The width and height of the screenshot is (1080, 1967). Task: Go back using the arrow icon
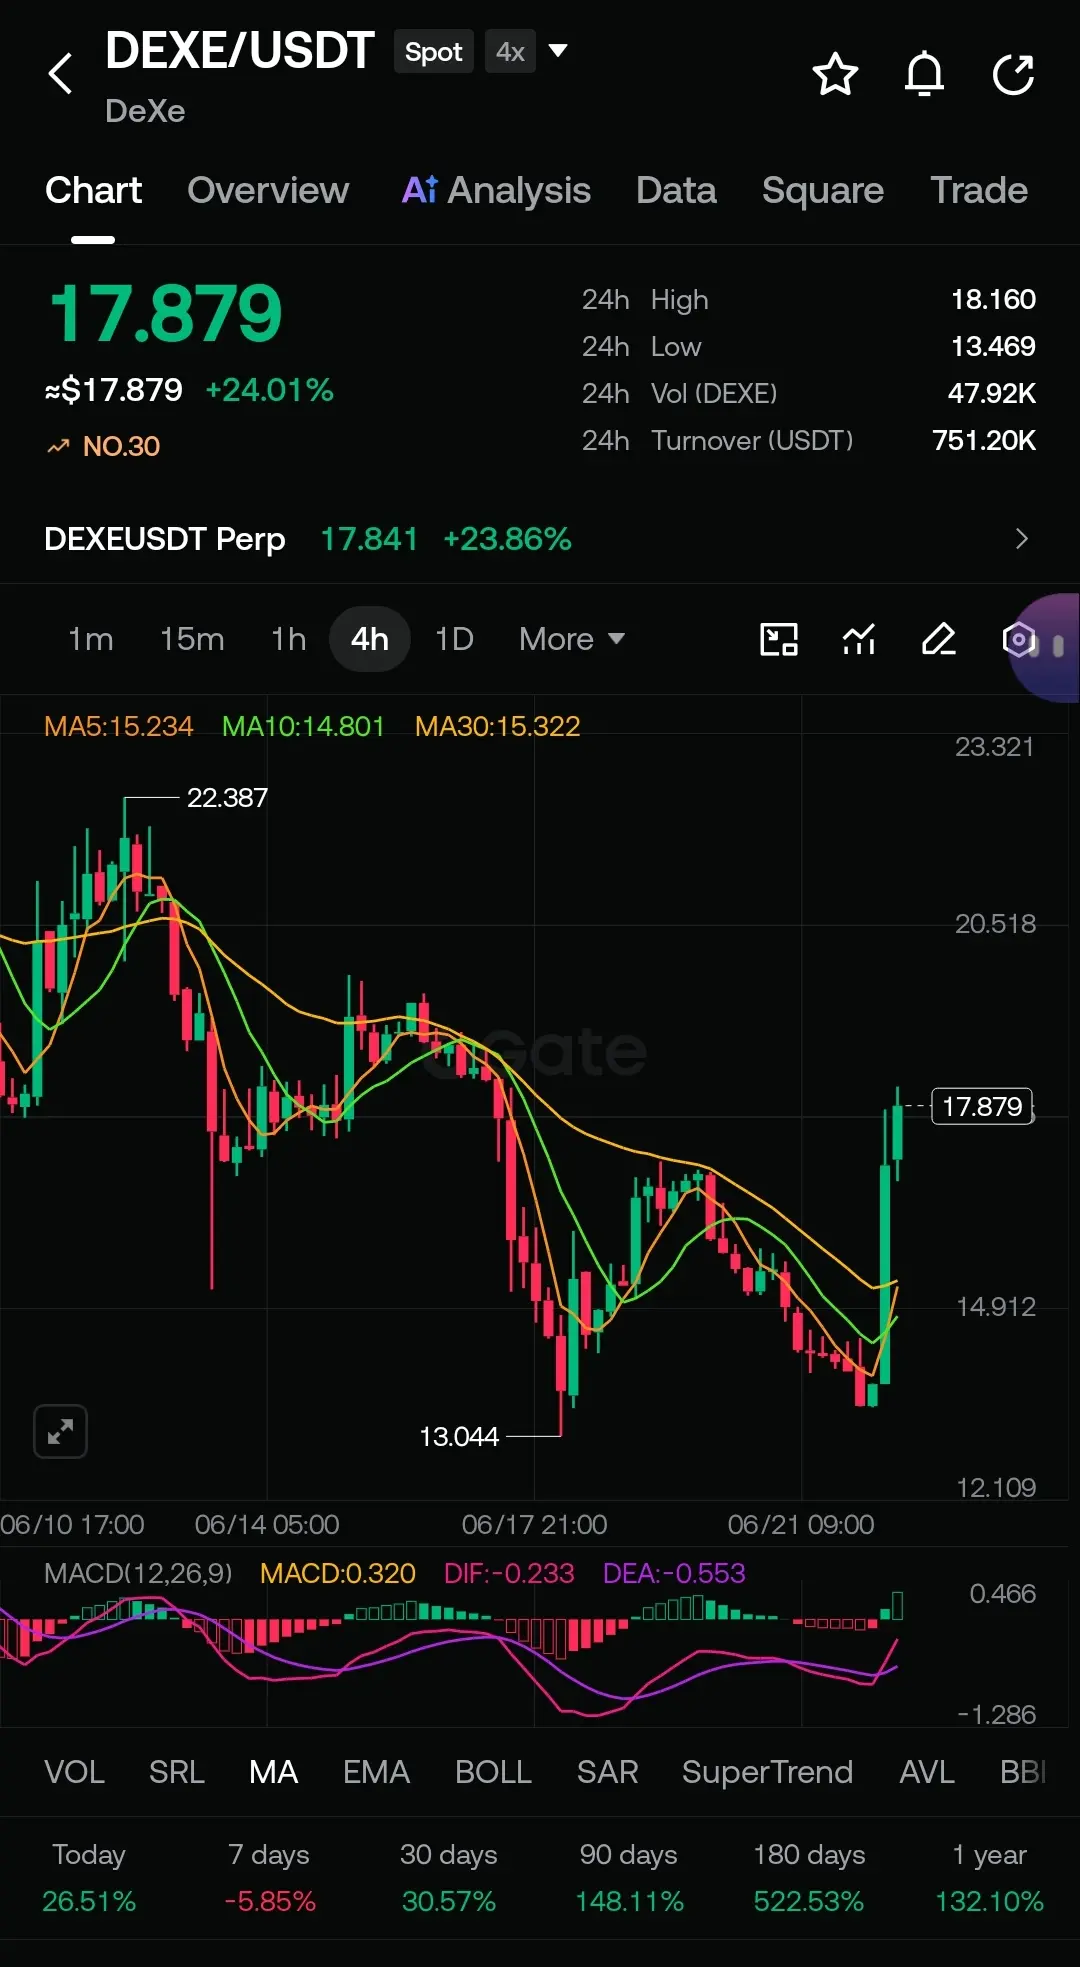61,74
